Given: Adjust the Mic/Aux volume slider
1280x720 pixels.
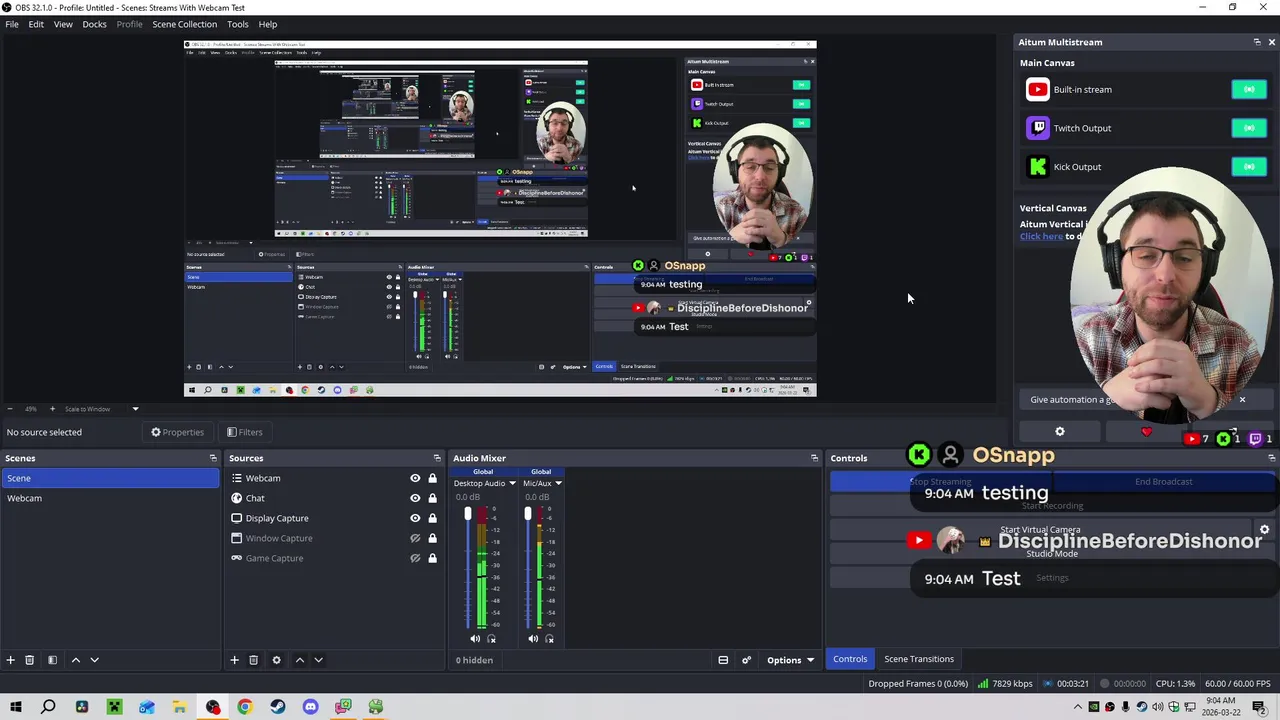Looking at the screenshot, I should click(x=528, y=514).
